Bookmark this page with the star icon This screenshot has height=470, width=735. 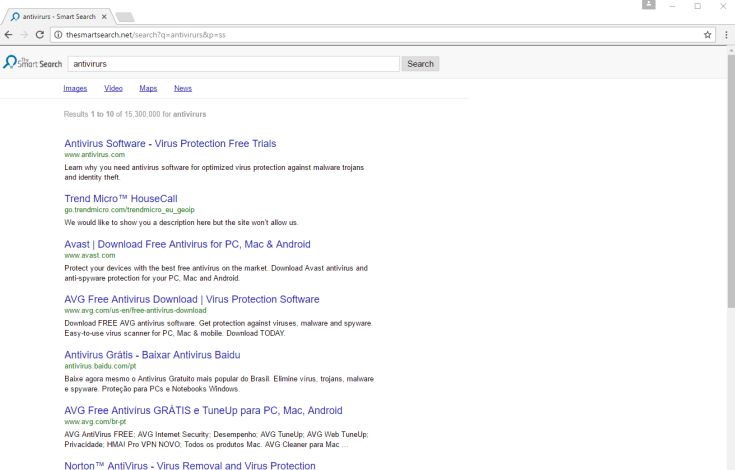707,35
